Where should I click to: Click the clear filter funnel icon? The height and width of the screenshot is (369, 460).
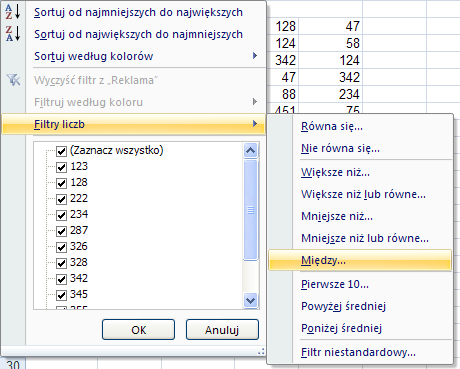pyautogui.click(x=13, y=80)
